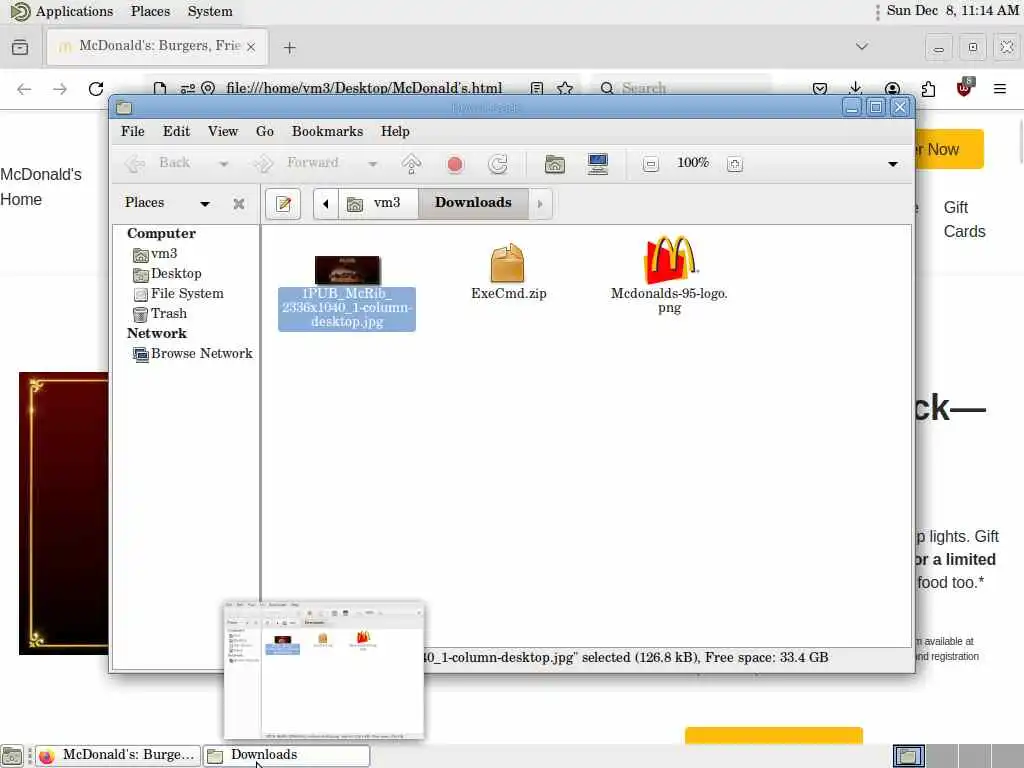Zoom out in the file manager
This screenshot has height=768, width=1024.
coord(650,164)
